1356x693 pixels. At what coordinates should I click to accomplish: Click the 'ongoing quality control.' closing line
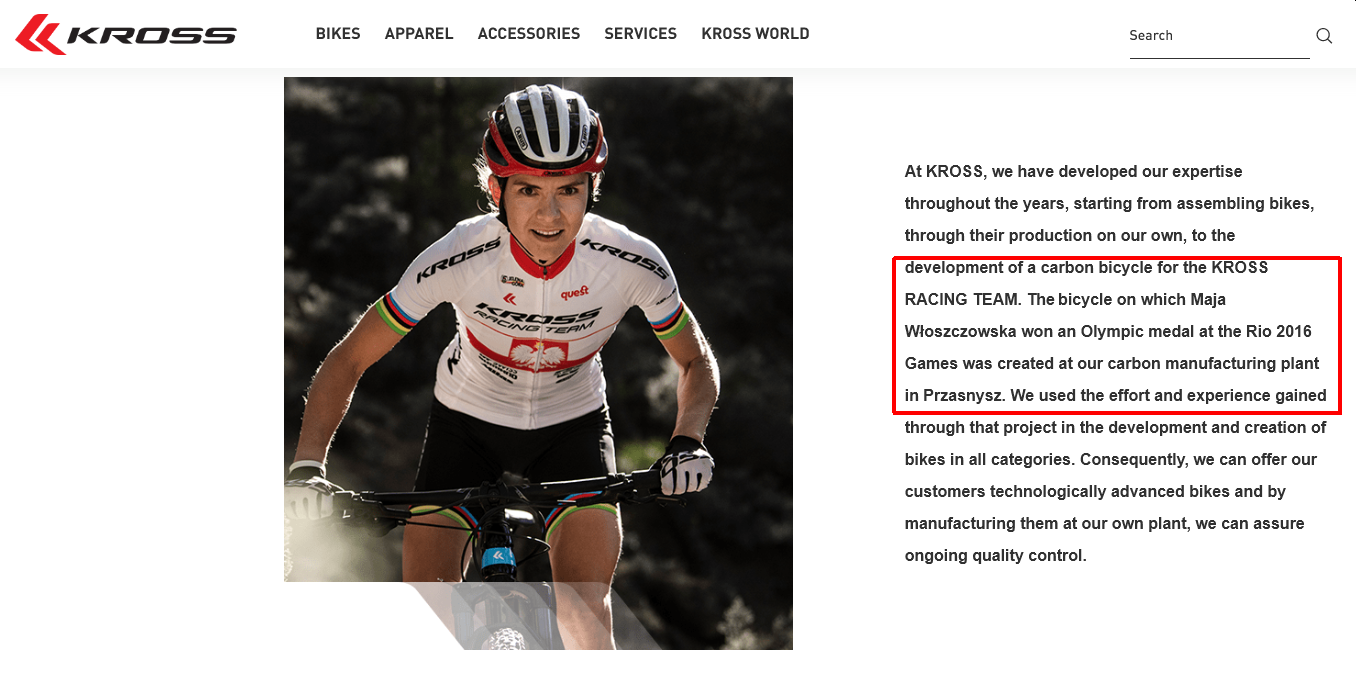[996, 555]
